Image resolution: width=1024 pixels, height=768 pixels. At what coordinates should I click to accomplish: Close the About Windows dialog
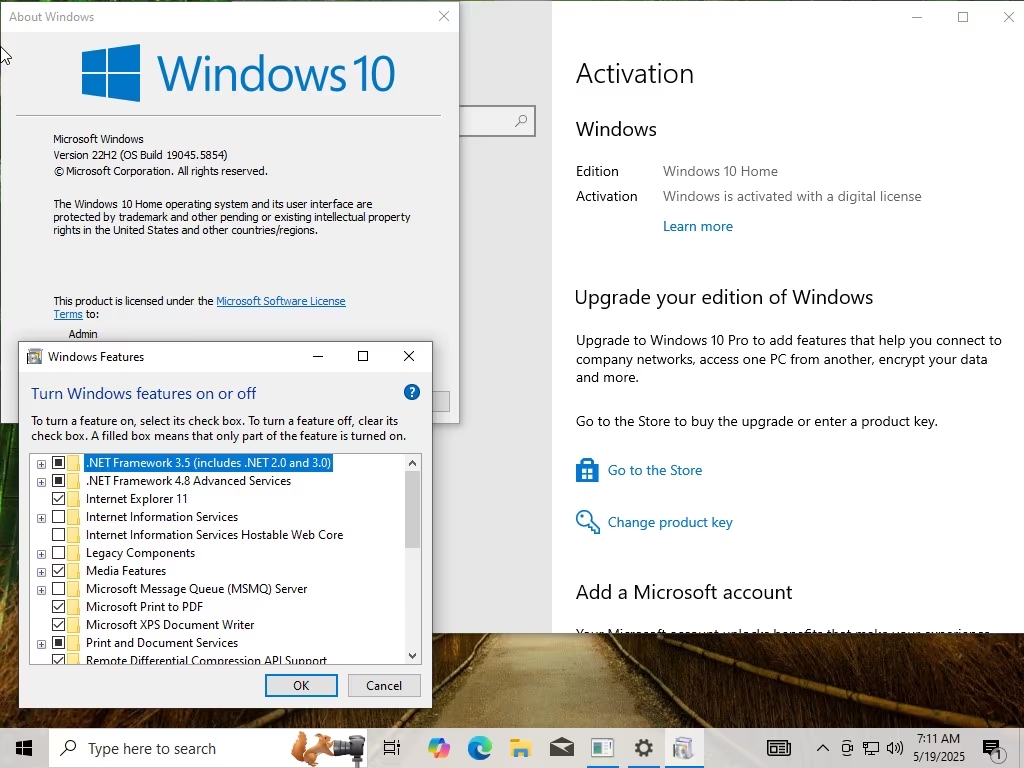click(x=444, y=16)
